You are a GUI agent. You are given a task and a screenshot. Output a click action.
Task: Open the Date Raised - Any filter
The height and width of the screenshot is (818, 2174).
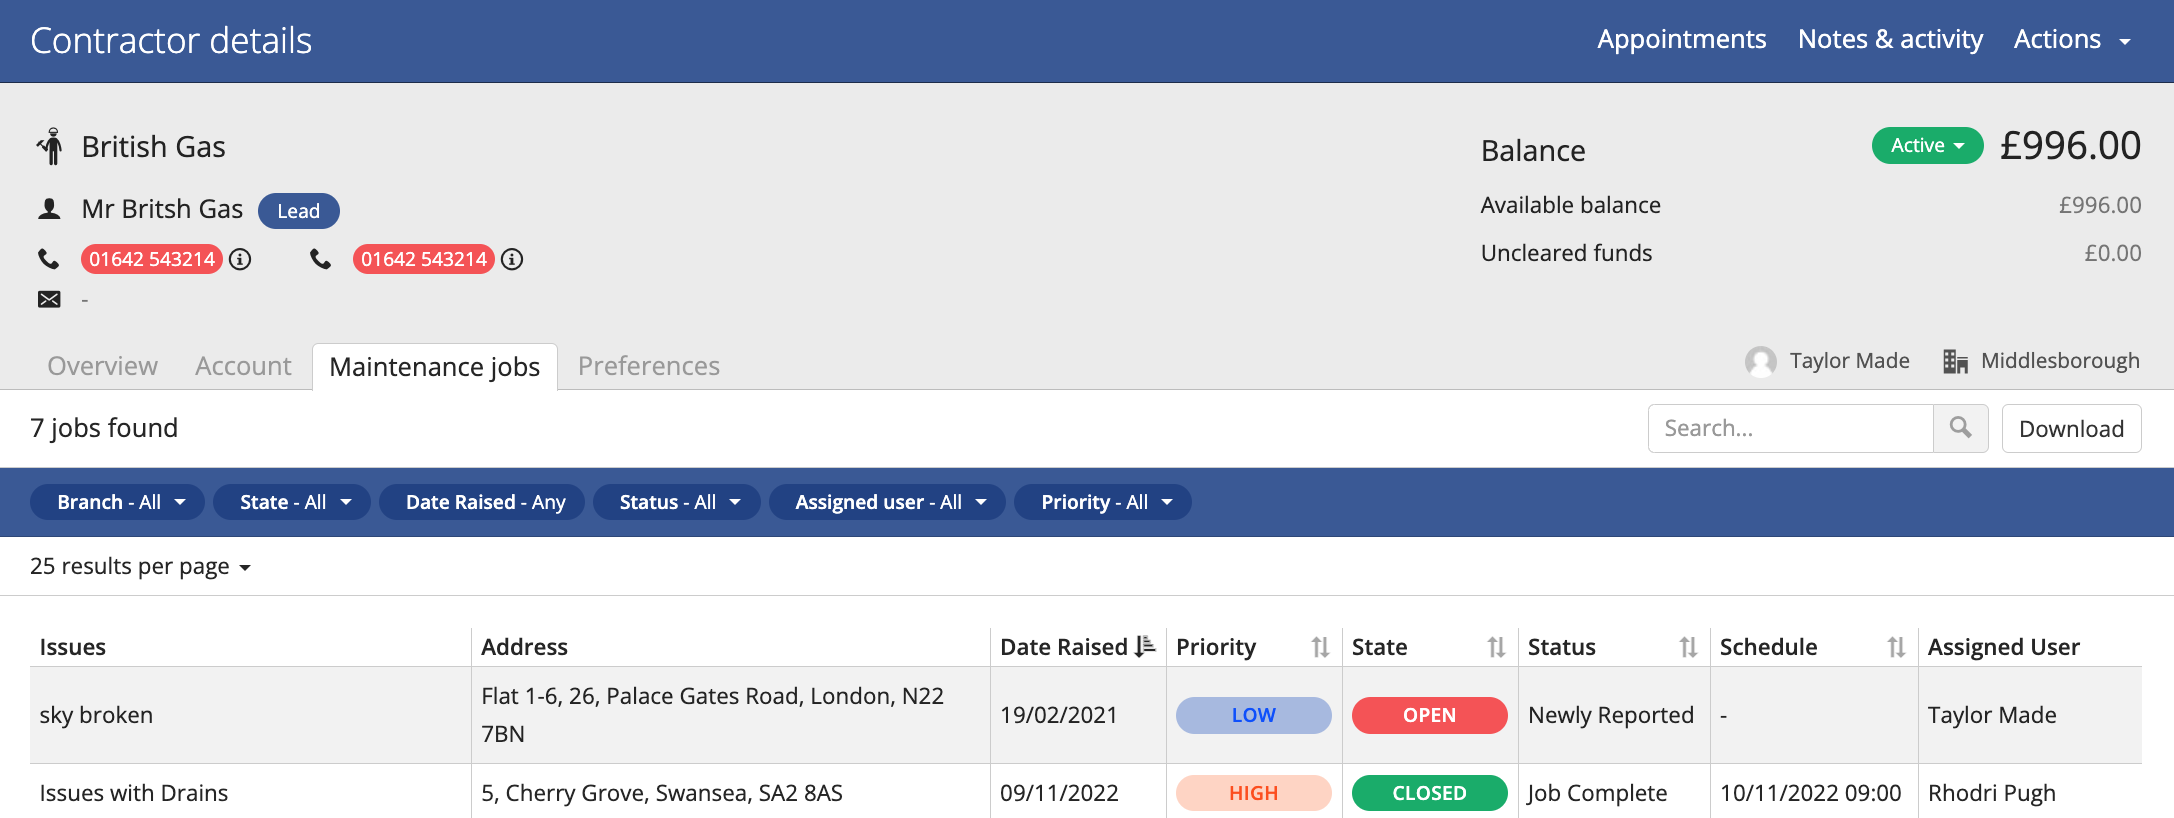(x=483, y=502)
